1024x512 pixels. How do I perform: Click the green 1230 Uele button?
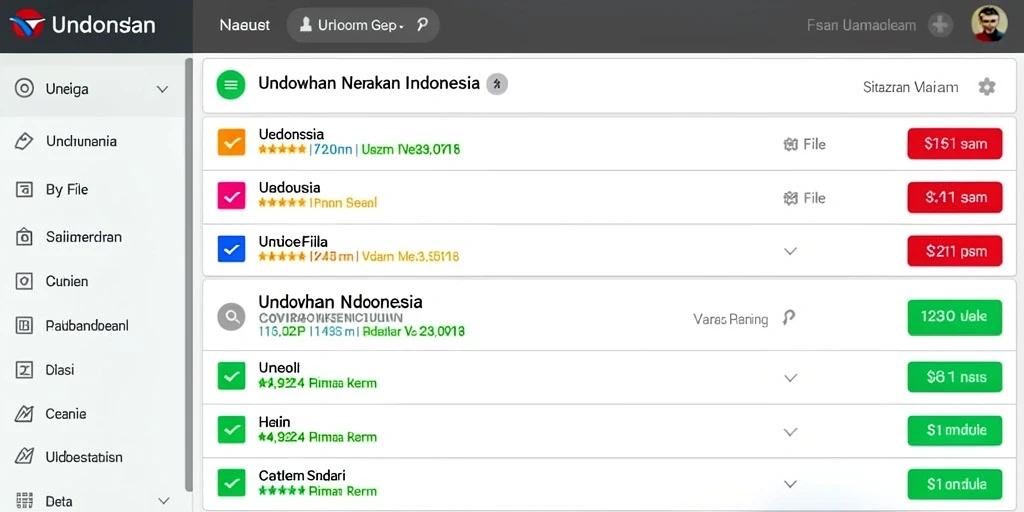coord(955,317)
